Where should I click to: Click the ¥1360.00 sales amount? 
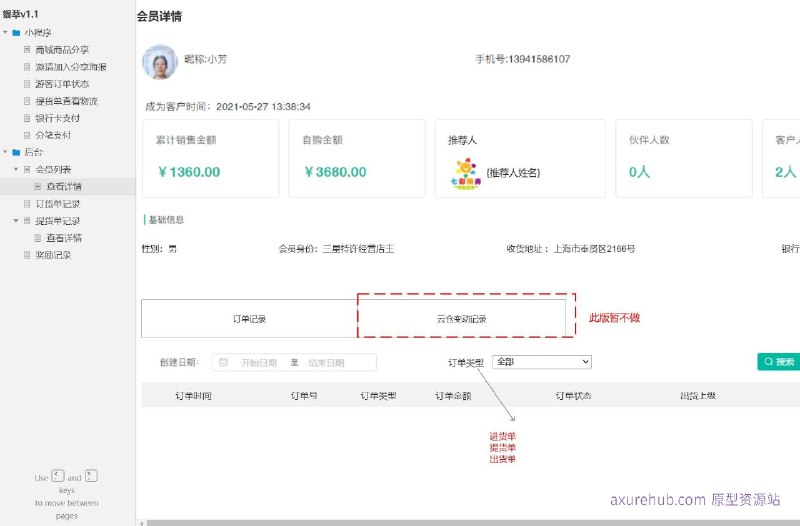[x=189, y=172]
